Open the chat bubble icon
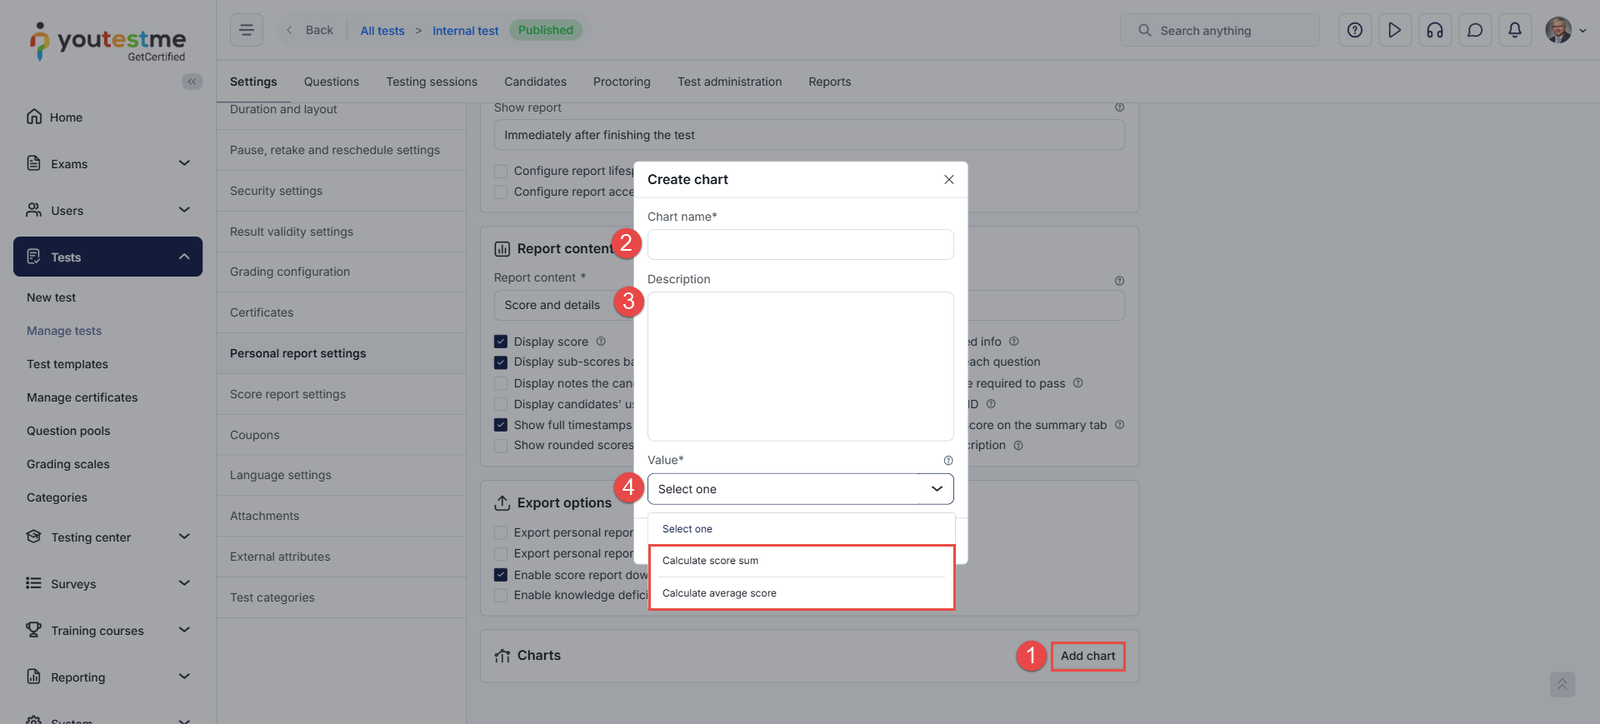Image resolution: width=1600 pixels, height=724 pixels. 1475,30
